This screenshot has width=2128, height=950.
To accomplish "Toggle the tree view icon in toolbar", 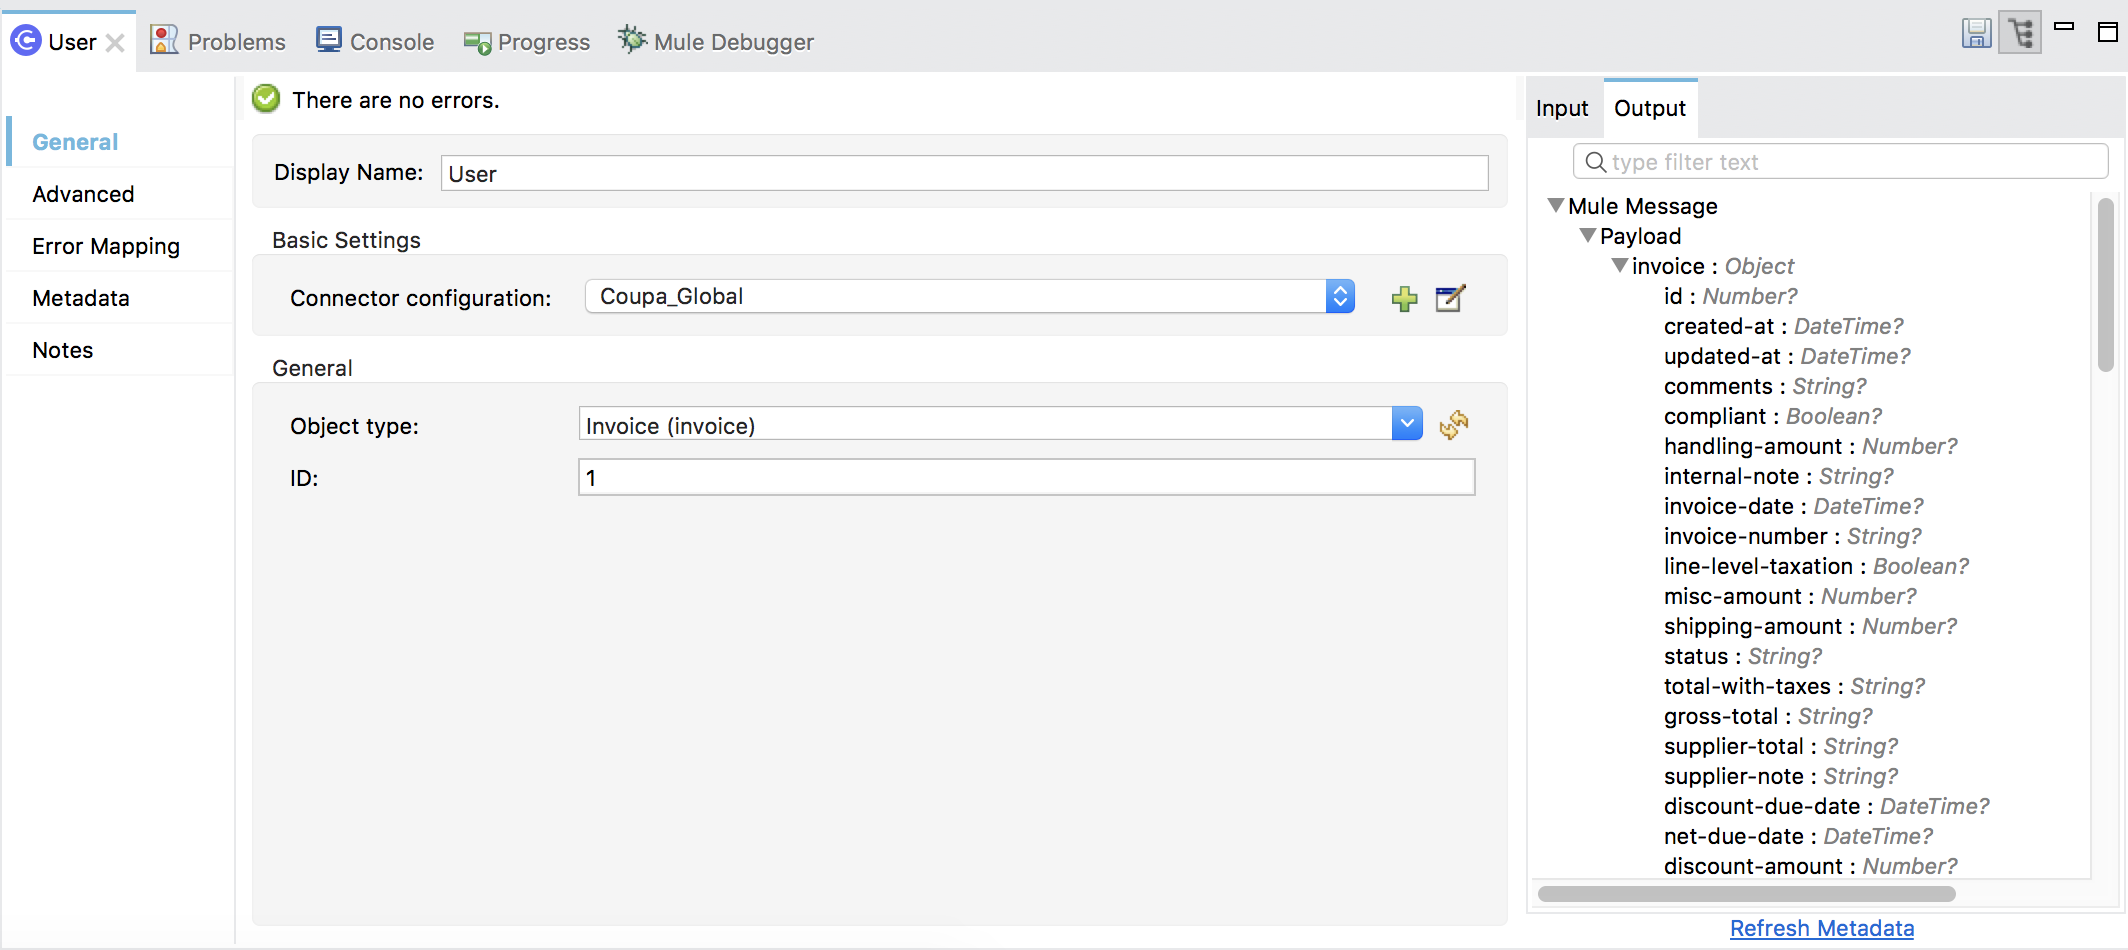I will point(2020,34).
